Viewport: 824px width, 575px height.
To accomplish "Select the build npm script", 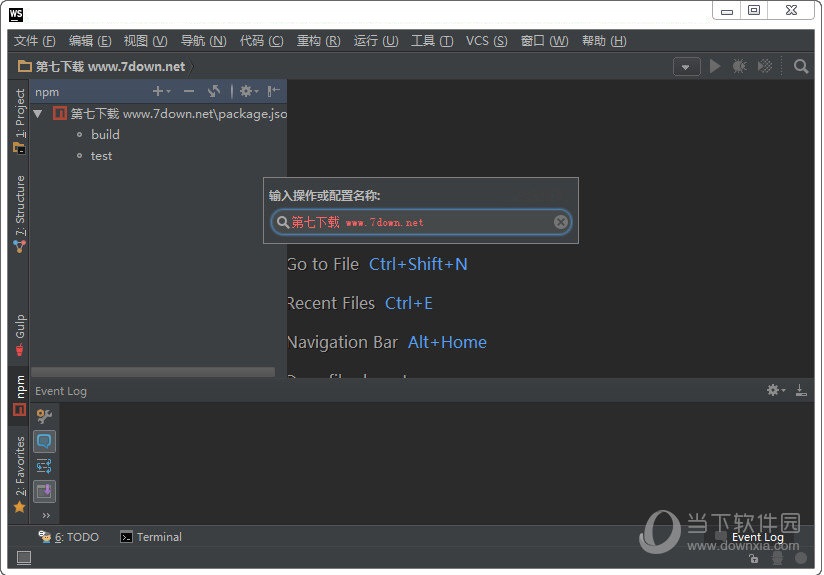I will point(105,135).
